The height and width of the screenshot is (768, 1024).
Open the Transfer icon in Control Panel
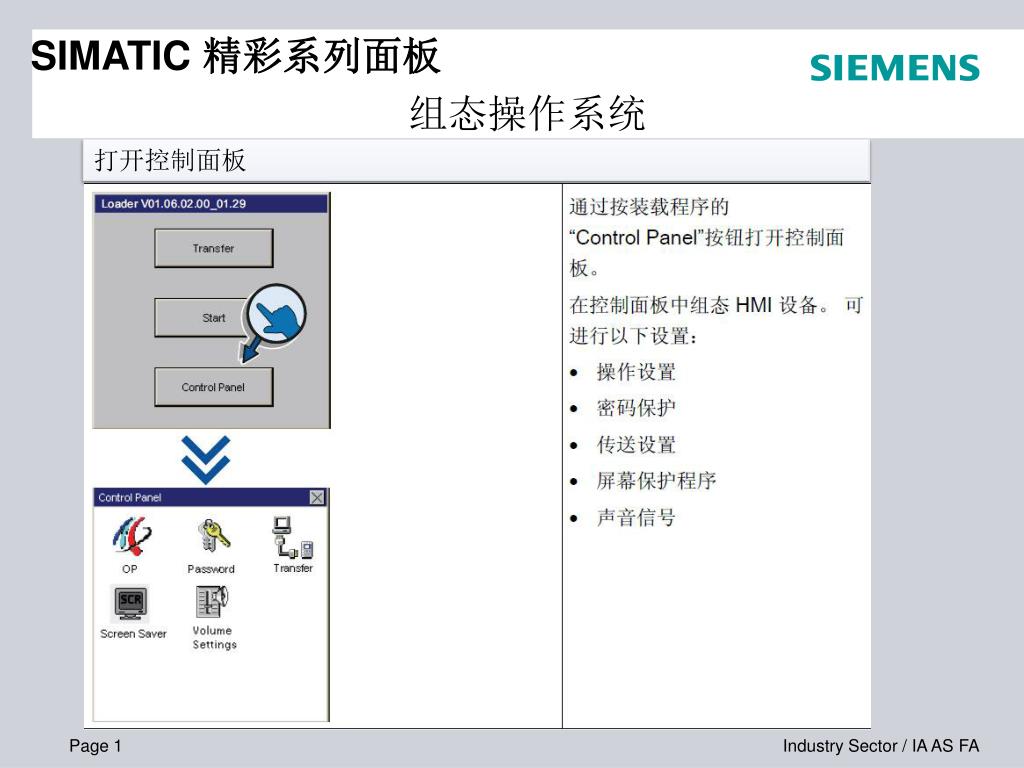[293, 537]
